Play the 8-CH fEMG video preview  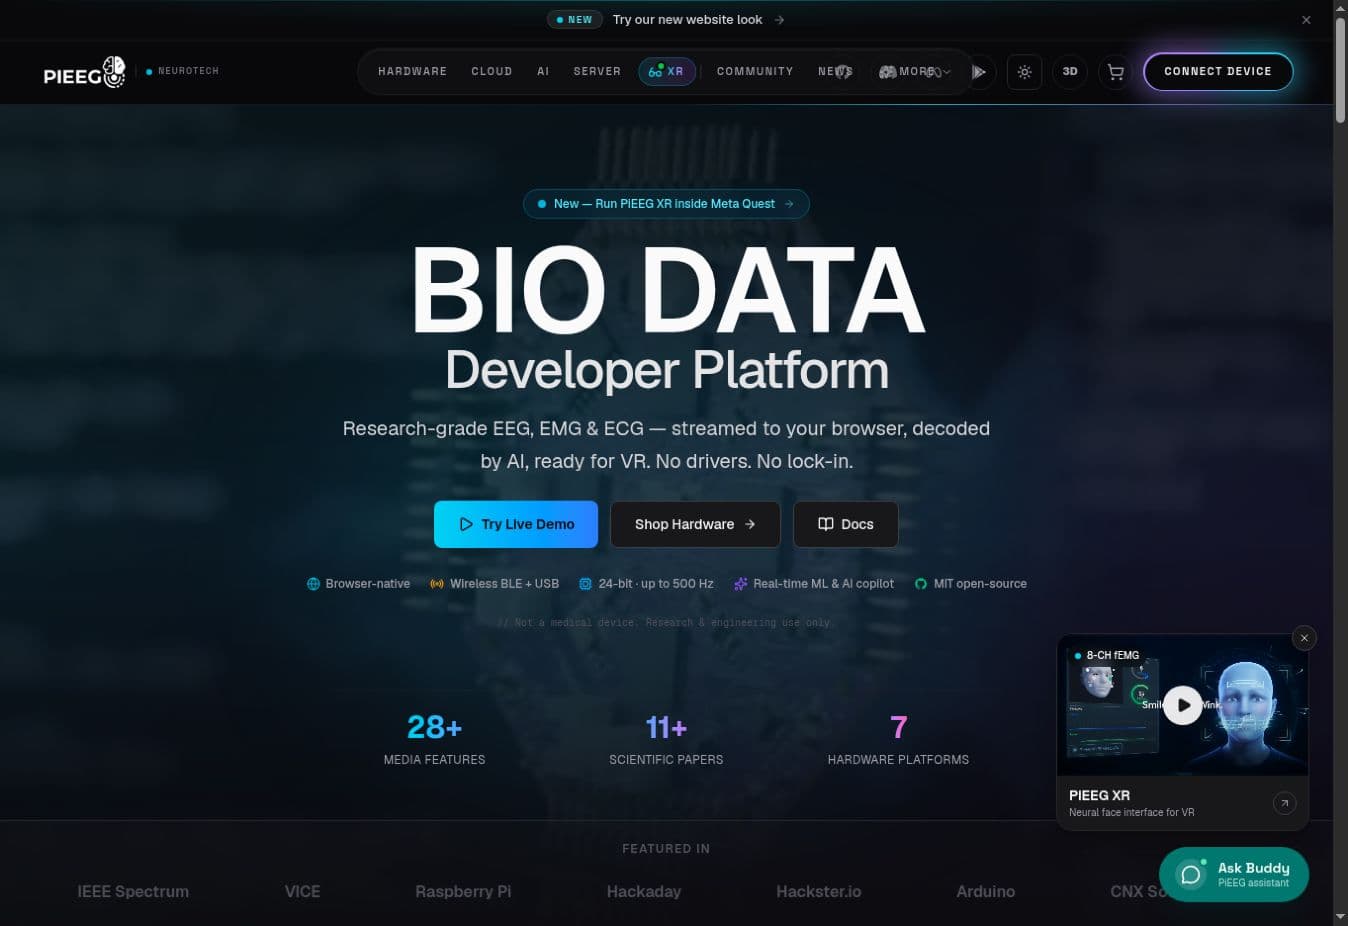1183,705
